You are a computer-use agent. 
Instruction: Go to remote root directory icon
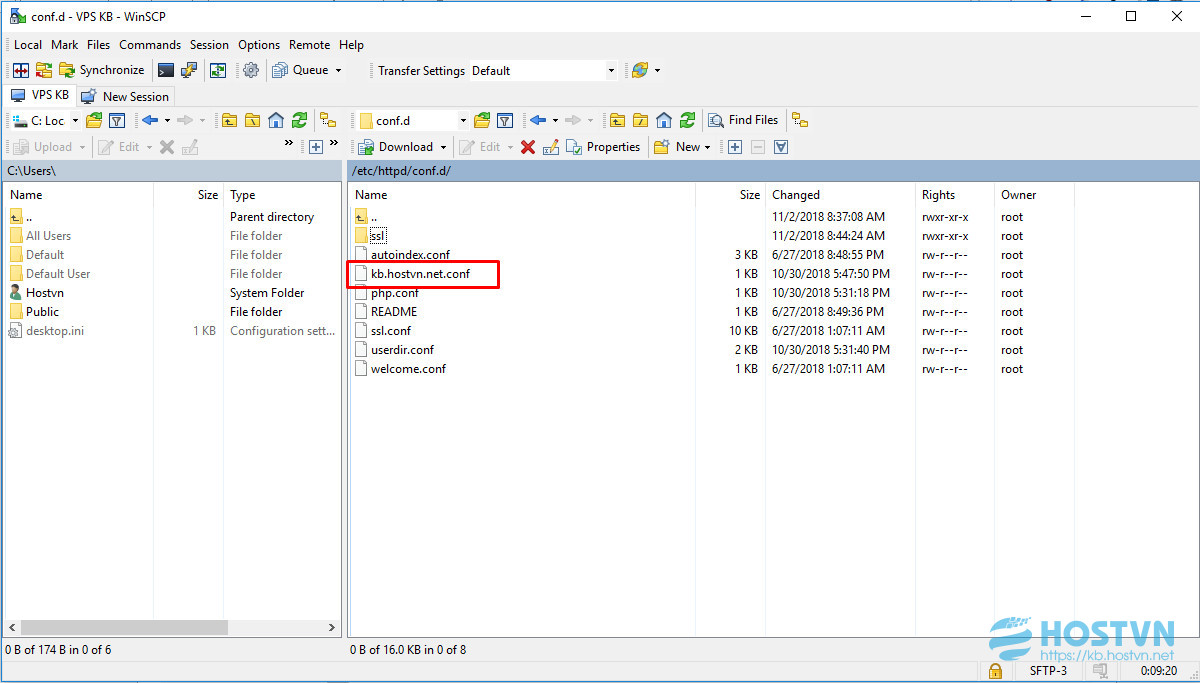click(x=641, y=120)
